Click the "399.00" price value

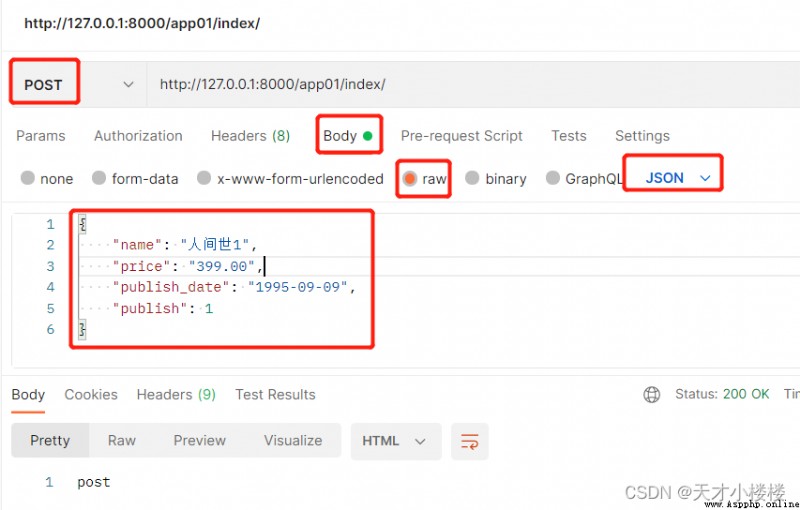pos(222,266)
